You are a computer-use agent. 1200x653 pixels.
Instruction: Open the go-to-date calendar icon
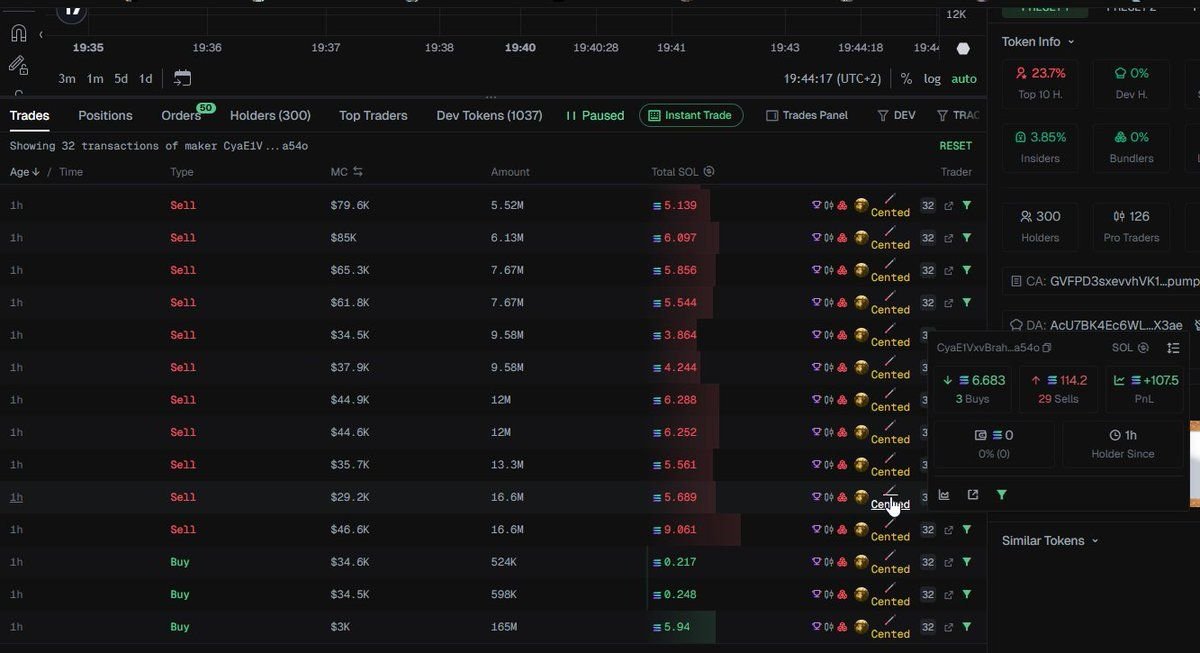(x=182, y=78)
